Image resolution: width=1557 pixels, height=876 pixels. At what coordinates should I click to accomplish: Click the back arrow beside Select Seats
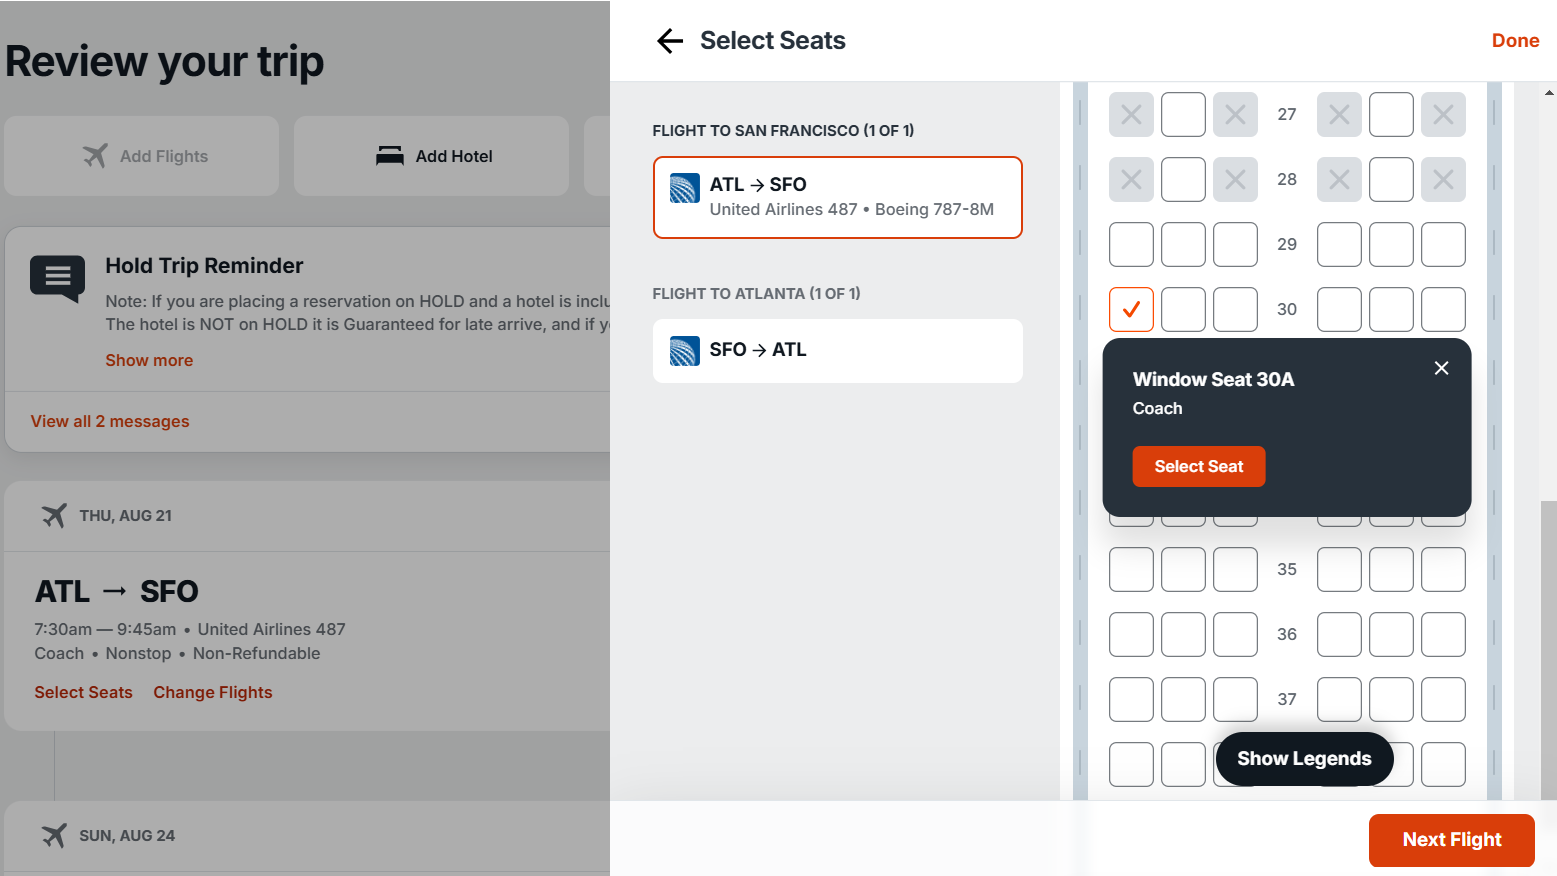click(x=670, y=41)
